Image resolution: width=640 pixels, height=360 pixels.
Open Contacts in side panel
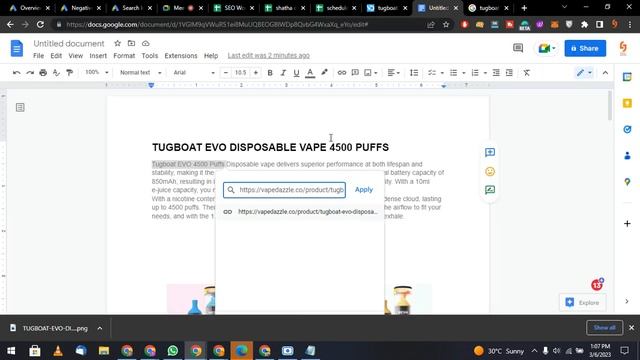pos(627,156)
